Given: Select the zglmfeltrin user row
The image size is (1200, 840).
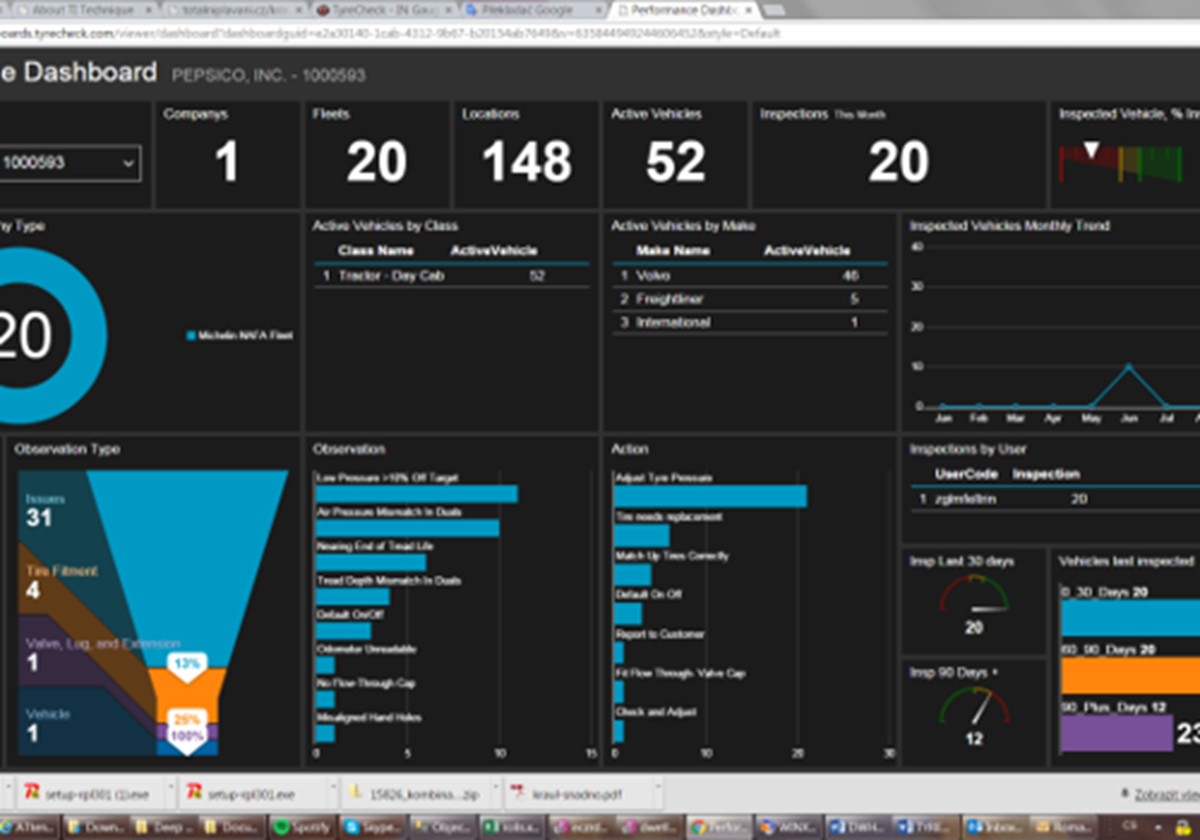Looking at the screenshot, I should point(1055,498).
